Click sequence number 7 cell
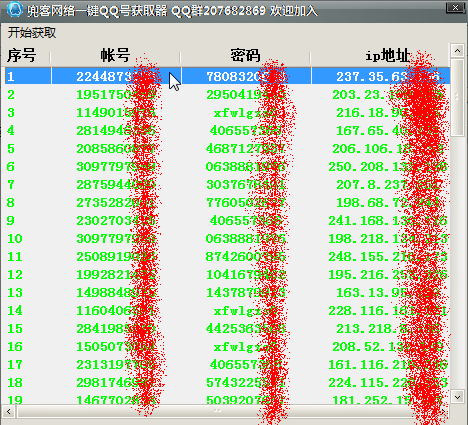 pyautogui.click(x=11, y=185)
